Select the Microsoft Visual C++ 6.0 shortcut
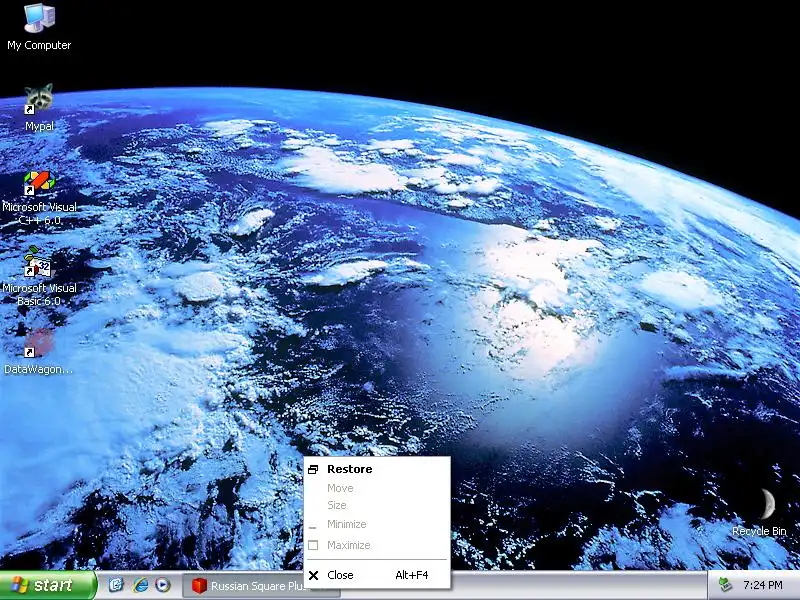This screenshot has height=600, width=800. 39,198
